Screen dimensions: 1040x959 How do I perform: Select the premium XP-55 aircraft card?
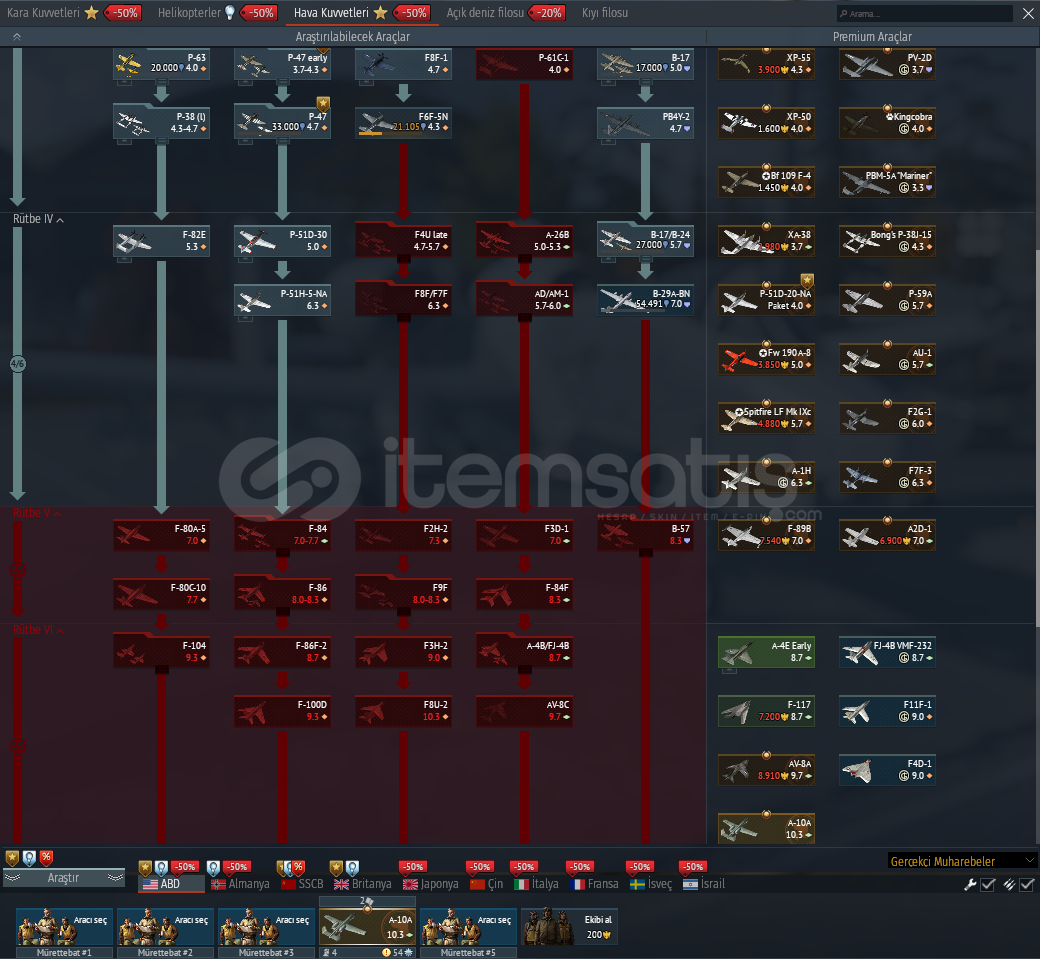pyautogui.click(x=766, y=64)
